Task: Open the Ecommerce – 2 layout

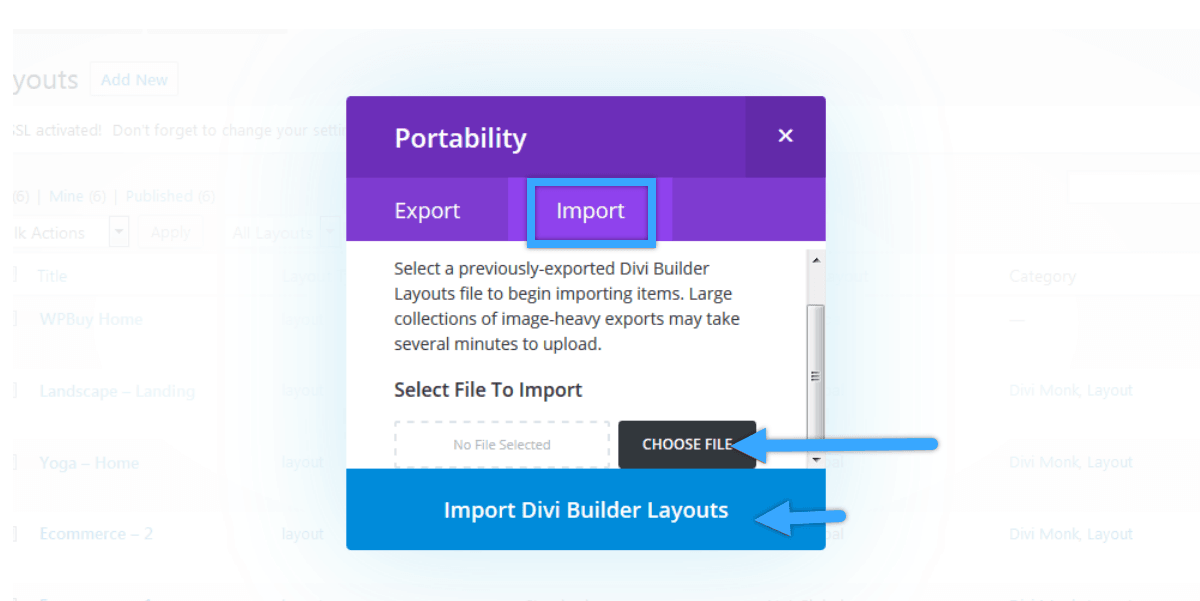Action: pos(96,534)
